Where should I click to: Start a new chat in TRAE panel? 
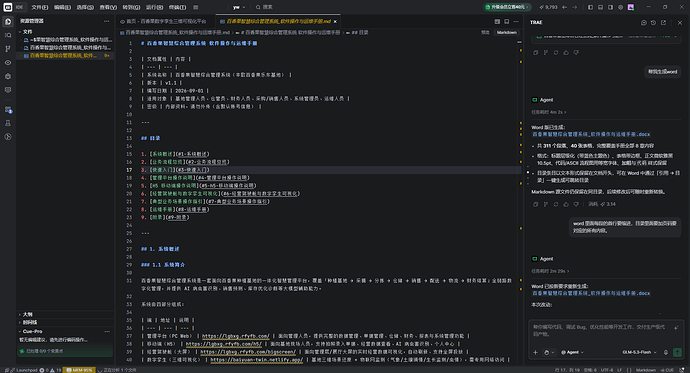click(643, 22)
